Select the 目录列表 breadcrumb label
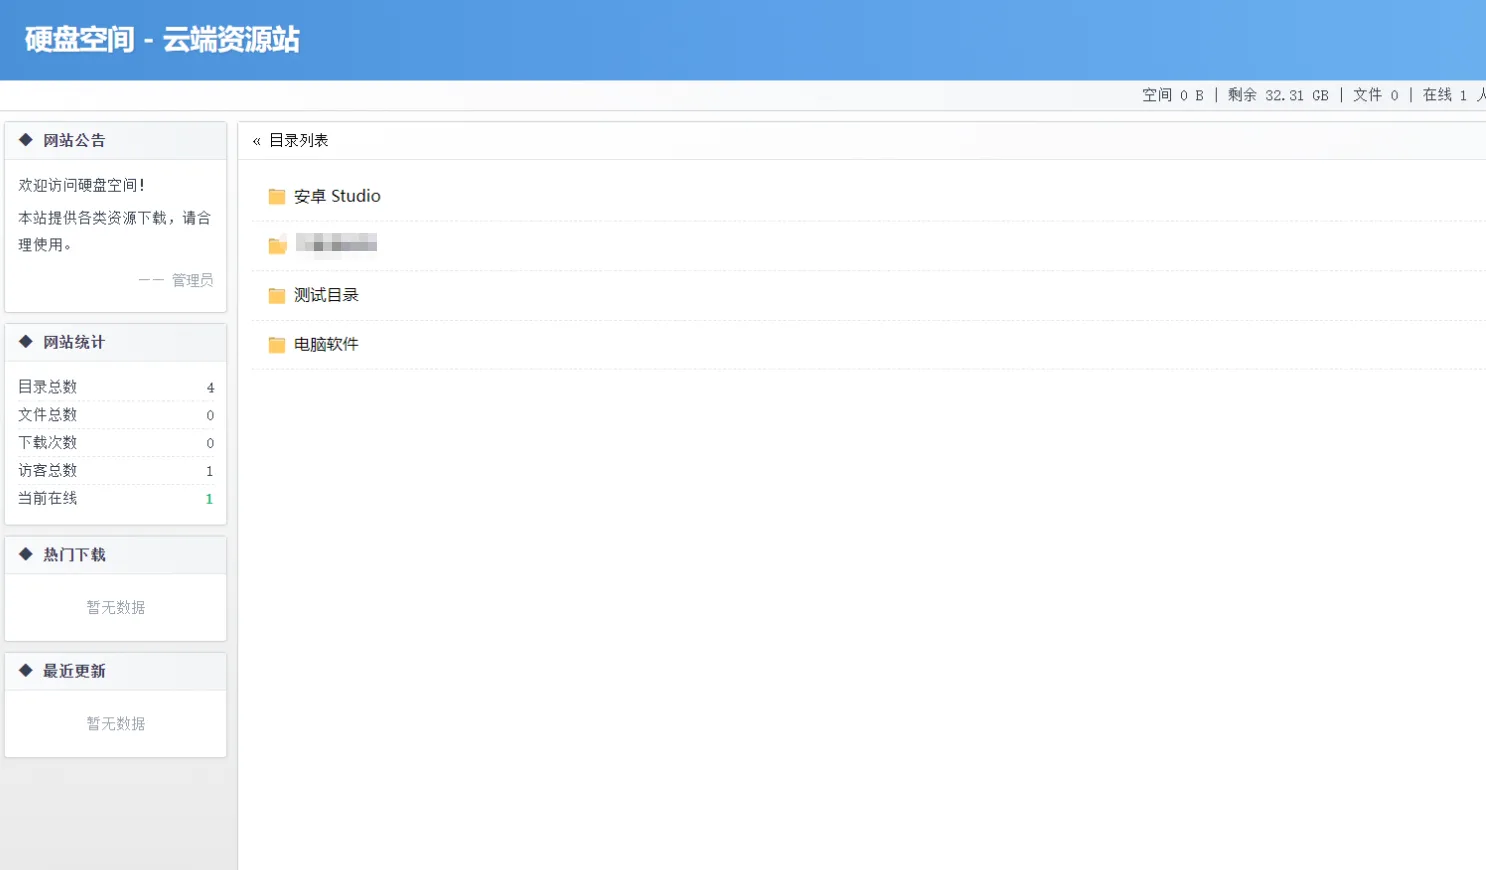1486x870 pixels. point(299,140)
